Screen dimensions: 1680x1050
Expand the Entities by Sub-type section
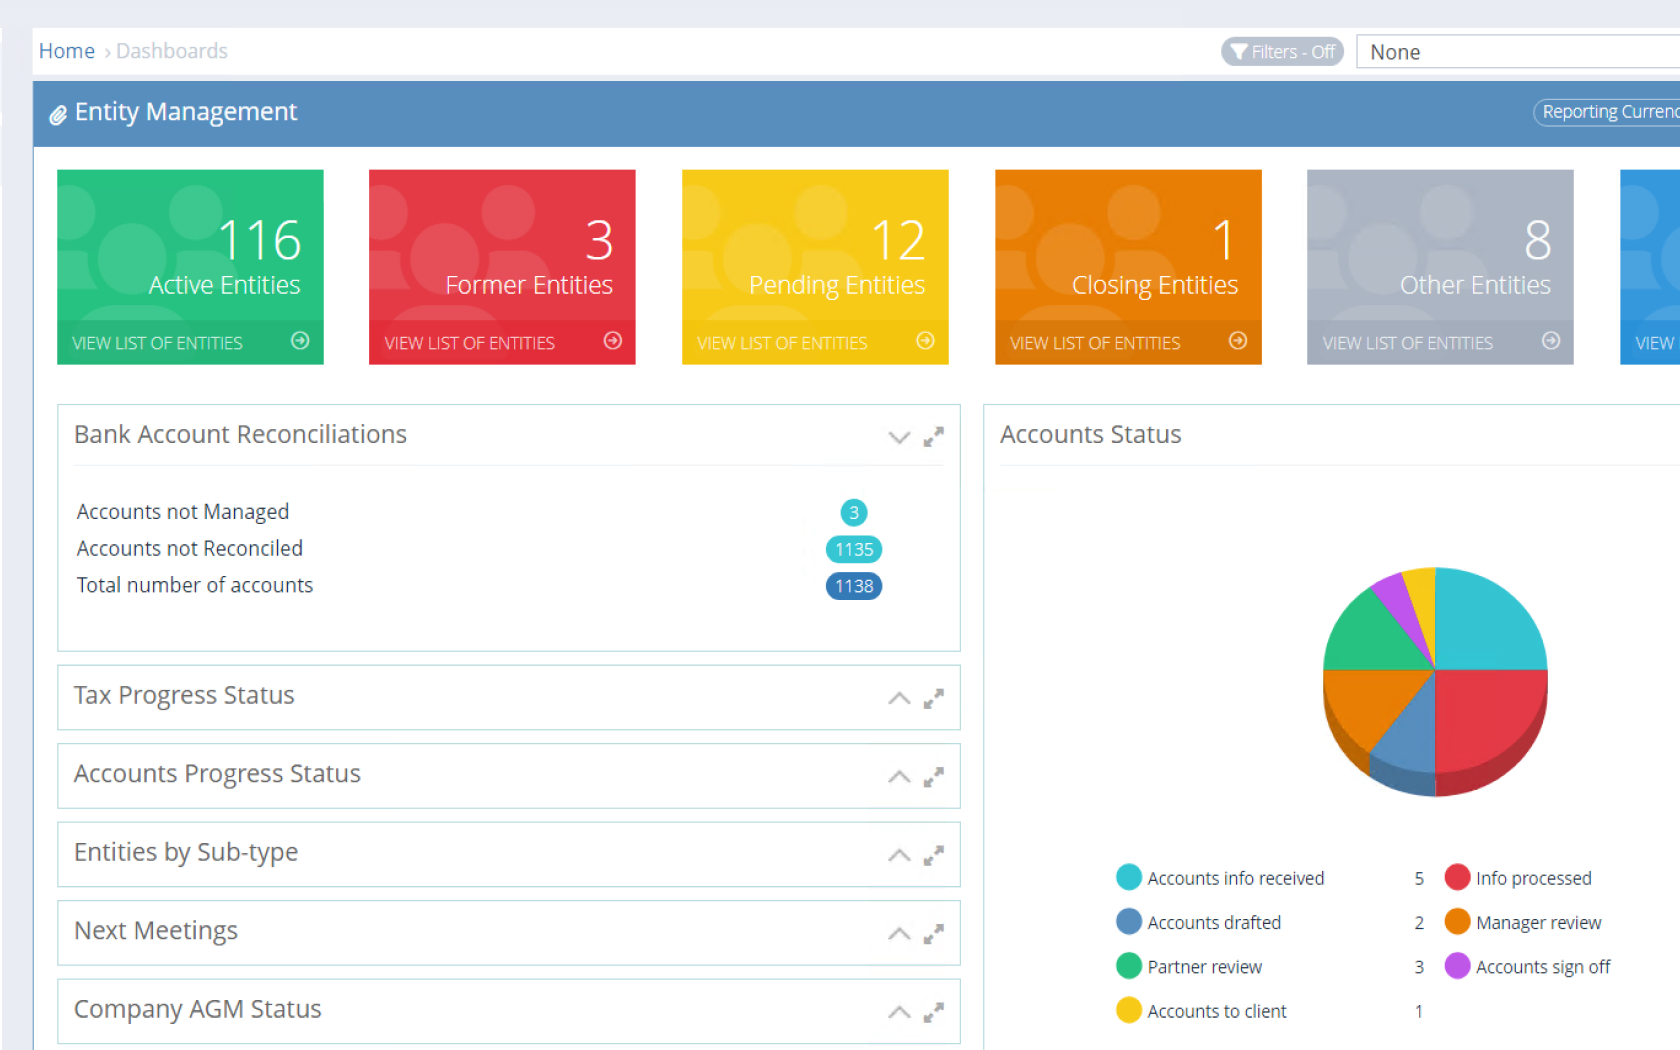tap(899, 856)
